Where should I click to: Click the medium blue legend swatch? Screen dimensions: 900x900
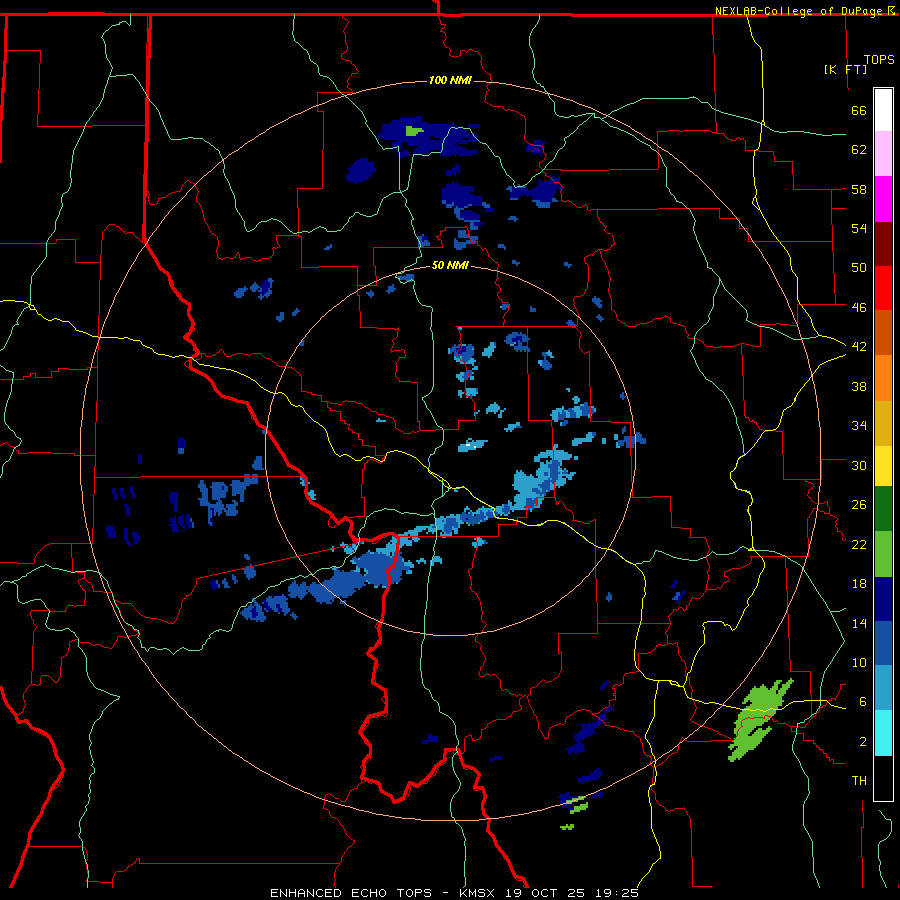click(x=883, y=643)
